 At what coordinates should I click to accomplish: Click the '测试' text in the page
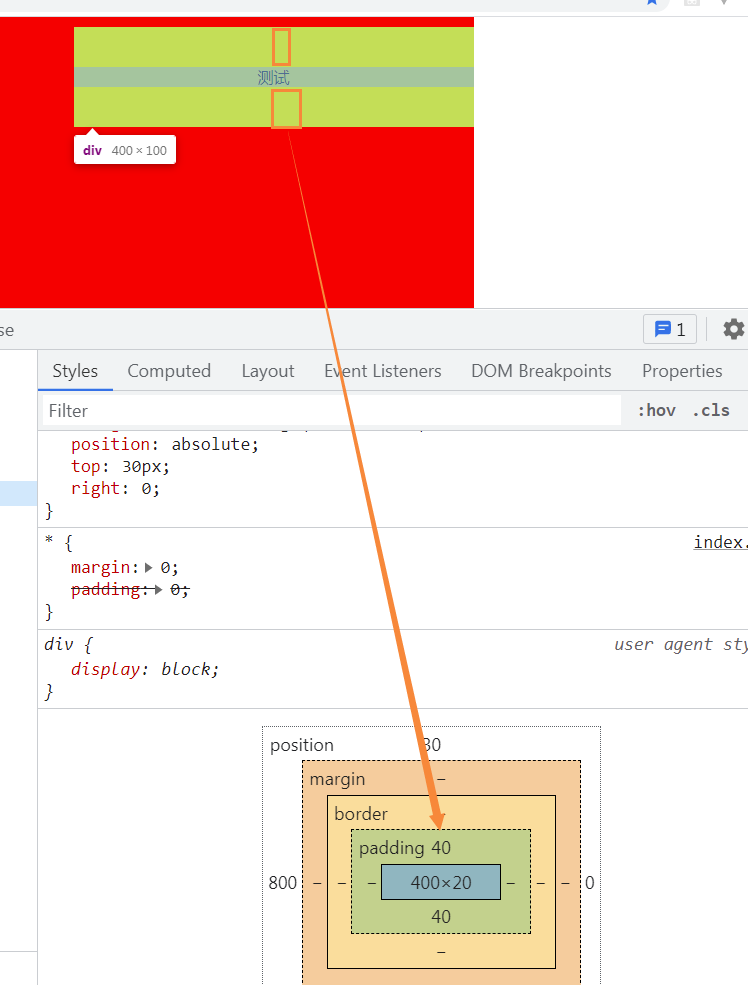[273, 77]
